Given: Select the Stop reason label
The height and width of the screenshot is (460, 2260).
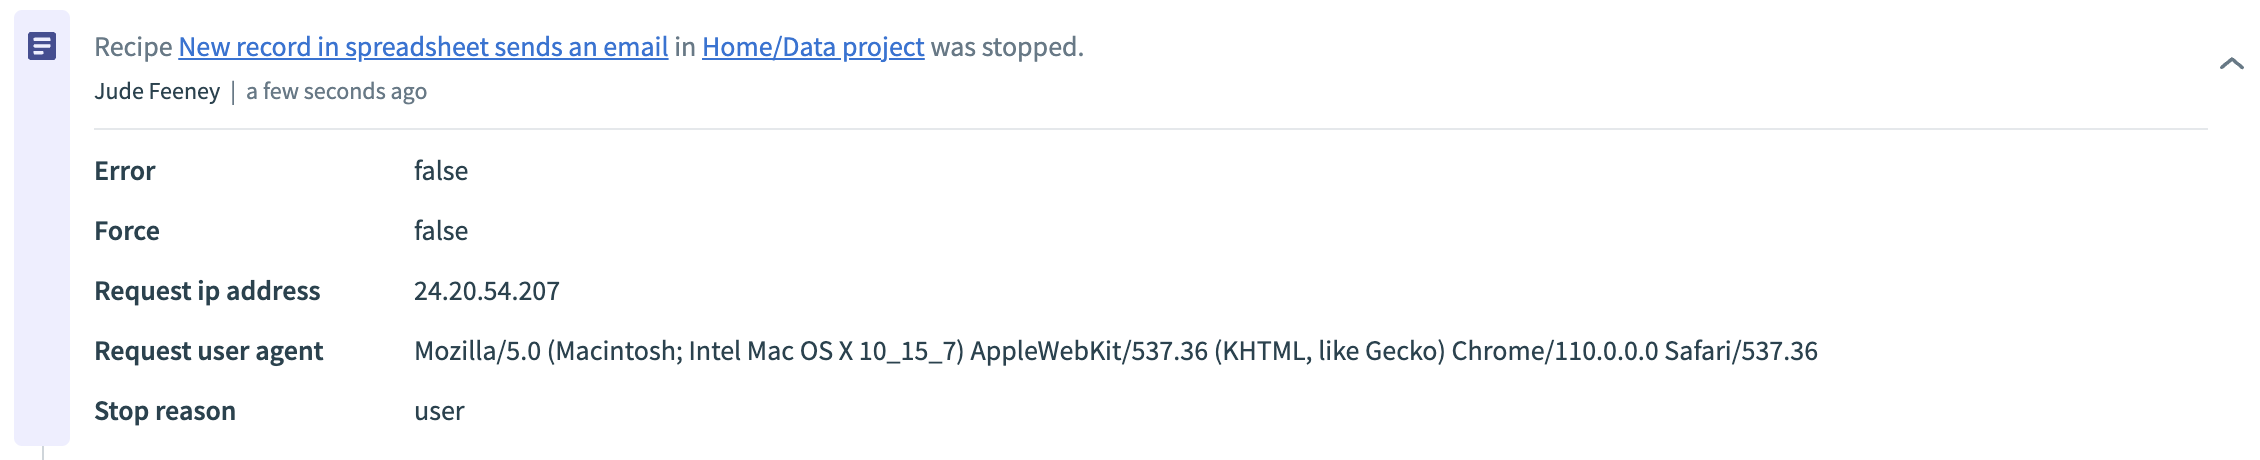Looking at the screenshot, I should tap(165, 411).
